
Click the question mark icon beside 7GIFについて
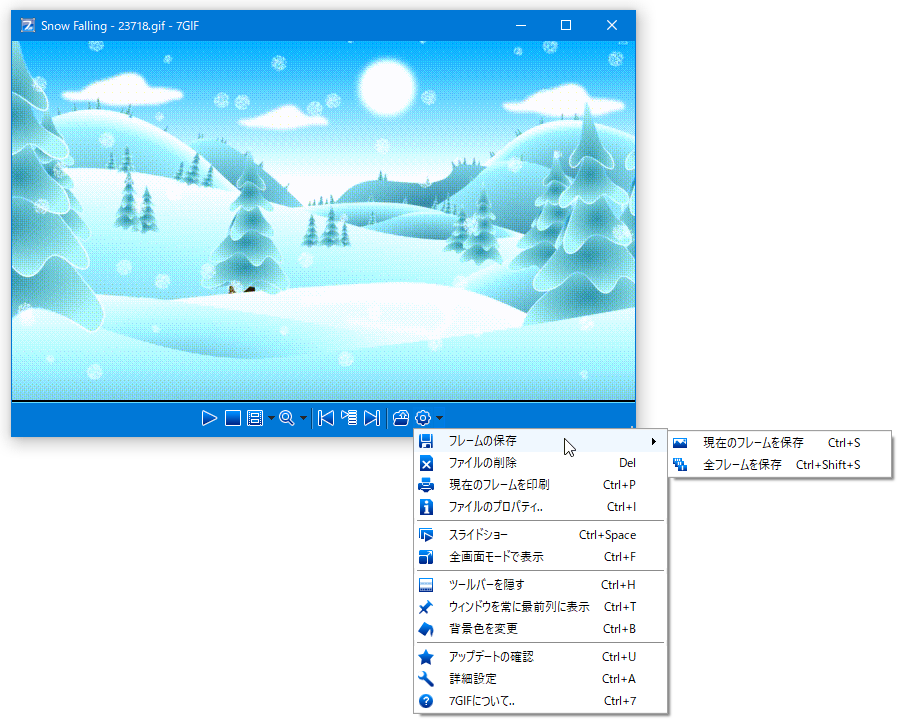pos(426,701)
